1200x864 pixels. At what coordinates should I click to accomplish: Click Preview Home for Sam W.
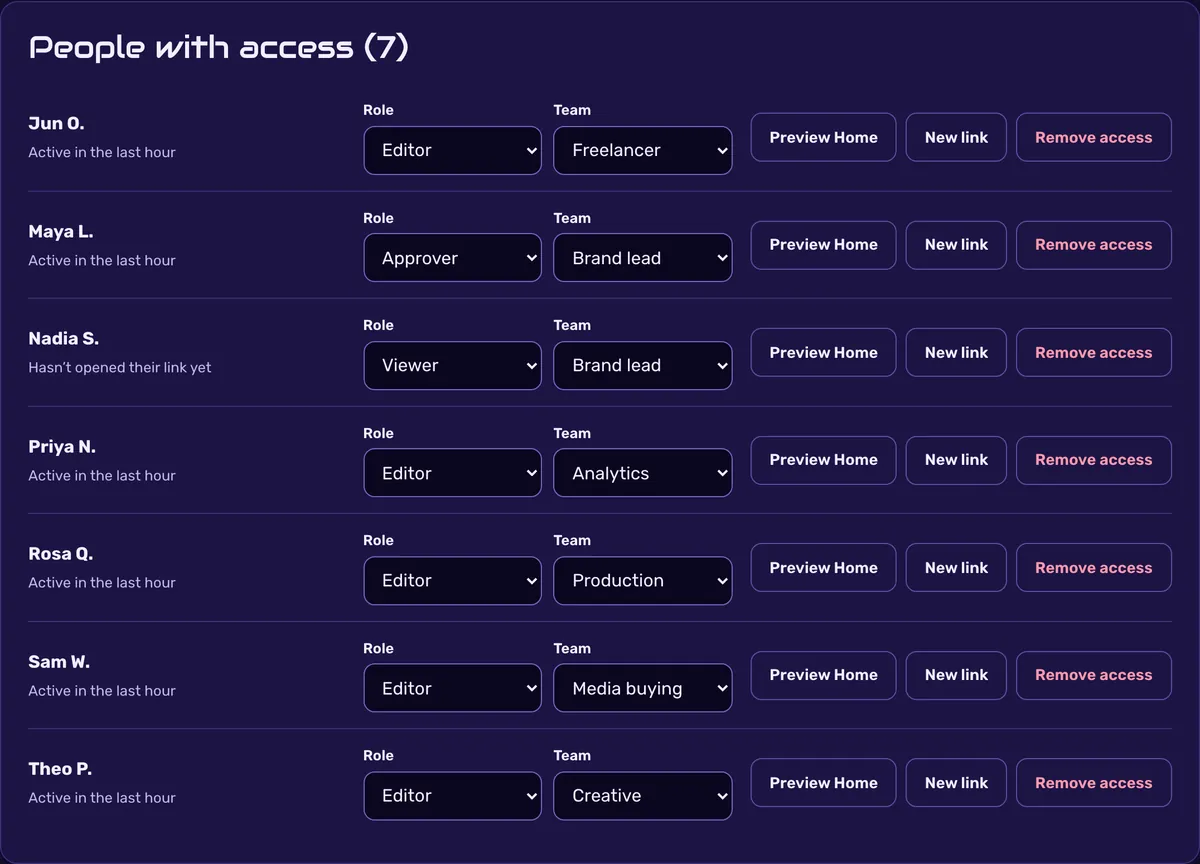(x=823, y=675)
